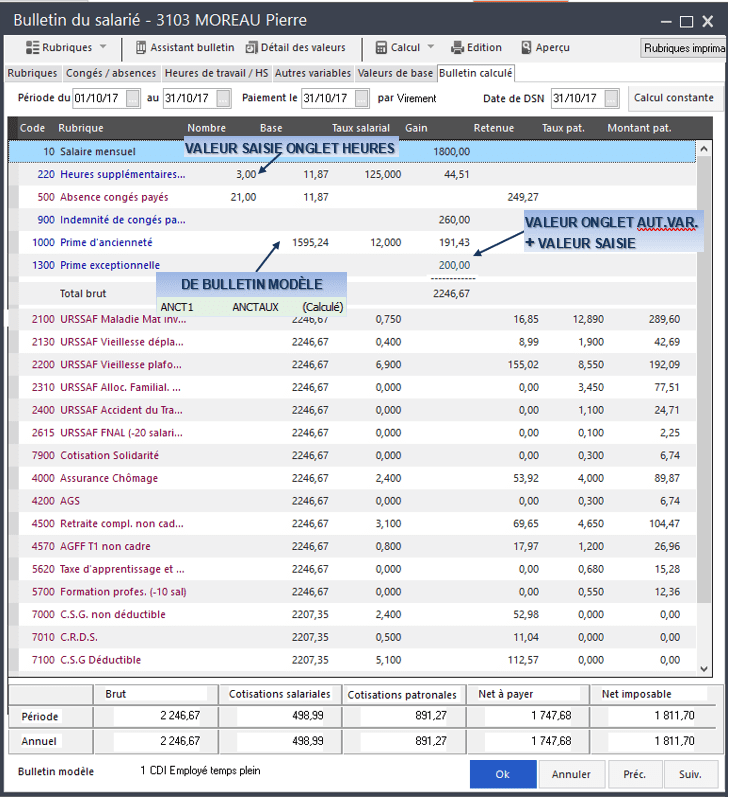
Task: Select the C.S.G Déductible row
Action: pos(352,660)
